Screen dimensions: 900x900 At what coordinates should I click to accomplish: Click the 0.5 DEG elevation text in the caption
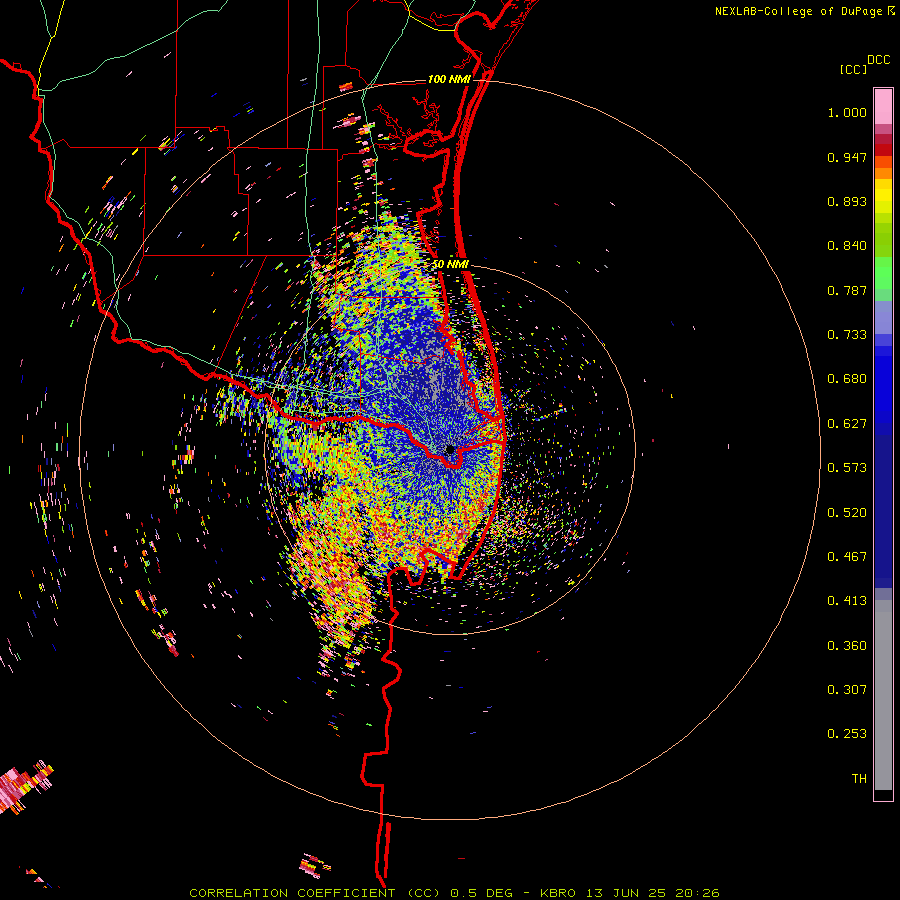[481, 893]
